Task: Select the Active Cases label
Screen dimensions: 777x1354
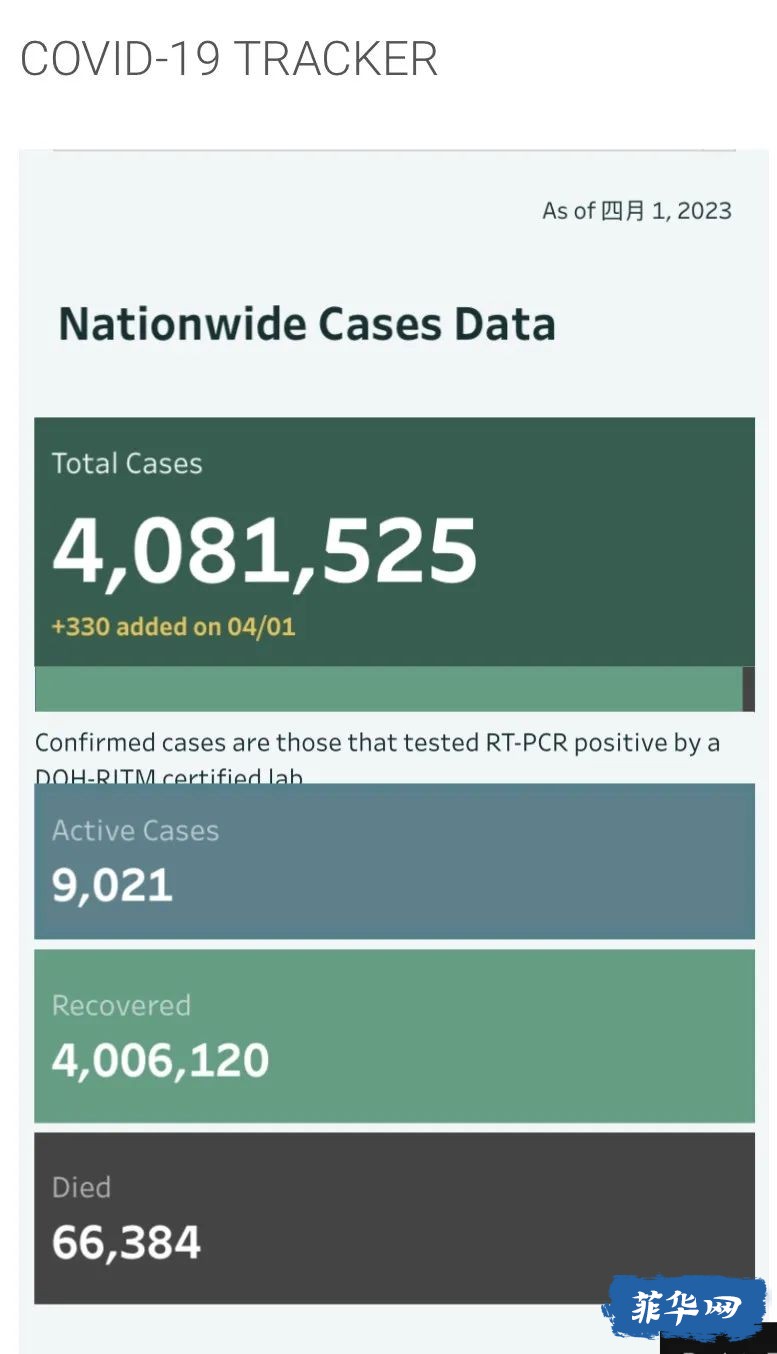Action: click(135, 831)
